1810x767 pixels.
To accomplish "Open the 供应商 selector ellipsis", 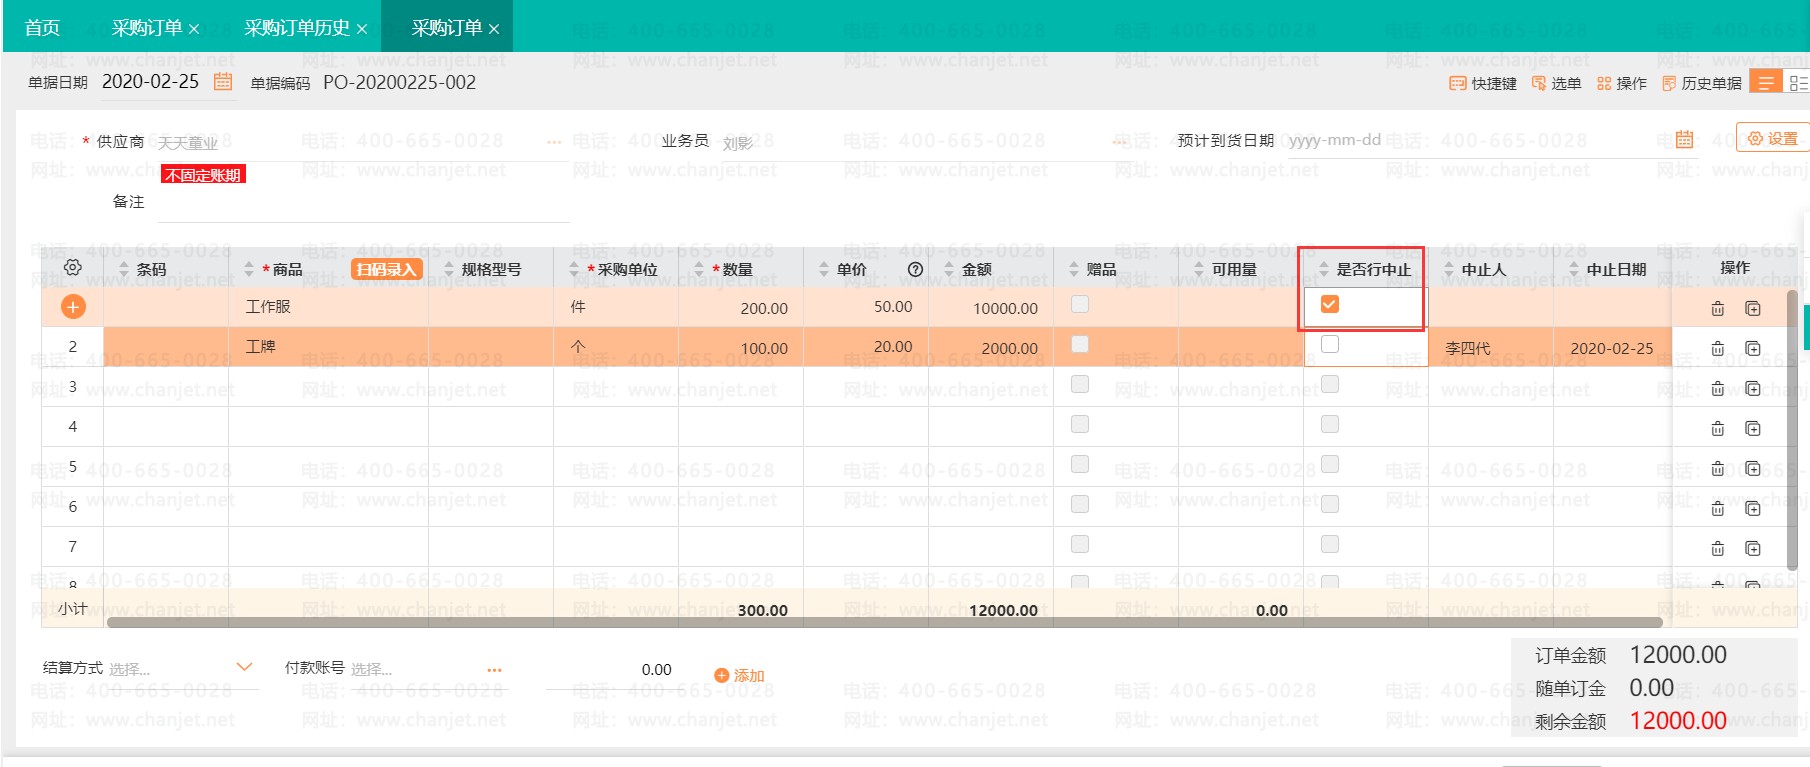I will point(554,142).
